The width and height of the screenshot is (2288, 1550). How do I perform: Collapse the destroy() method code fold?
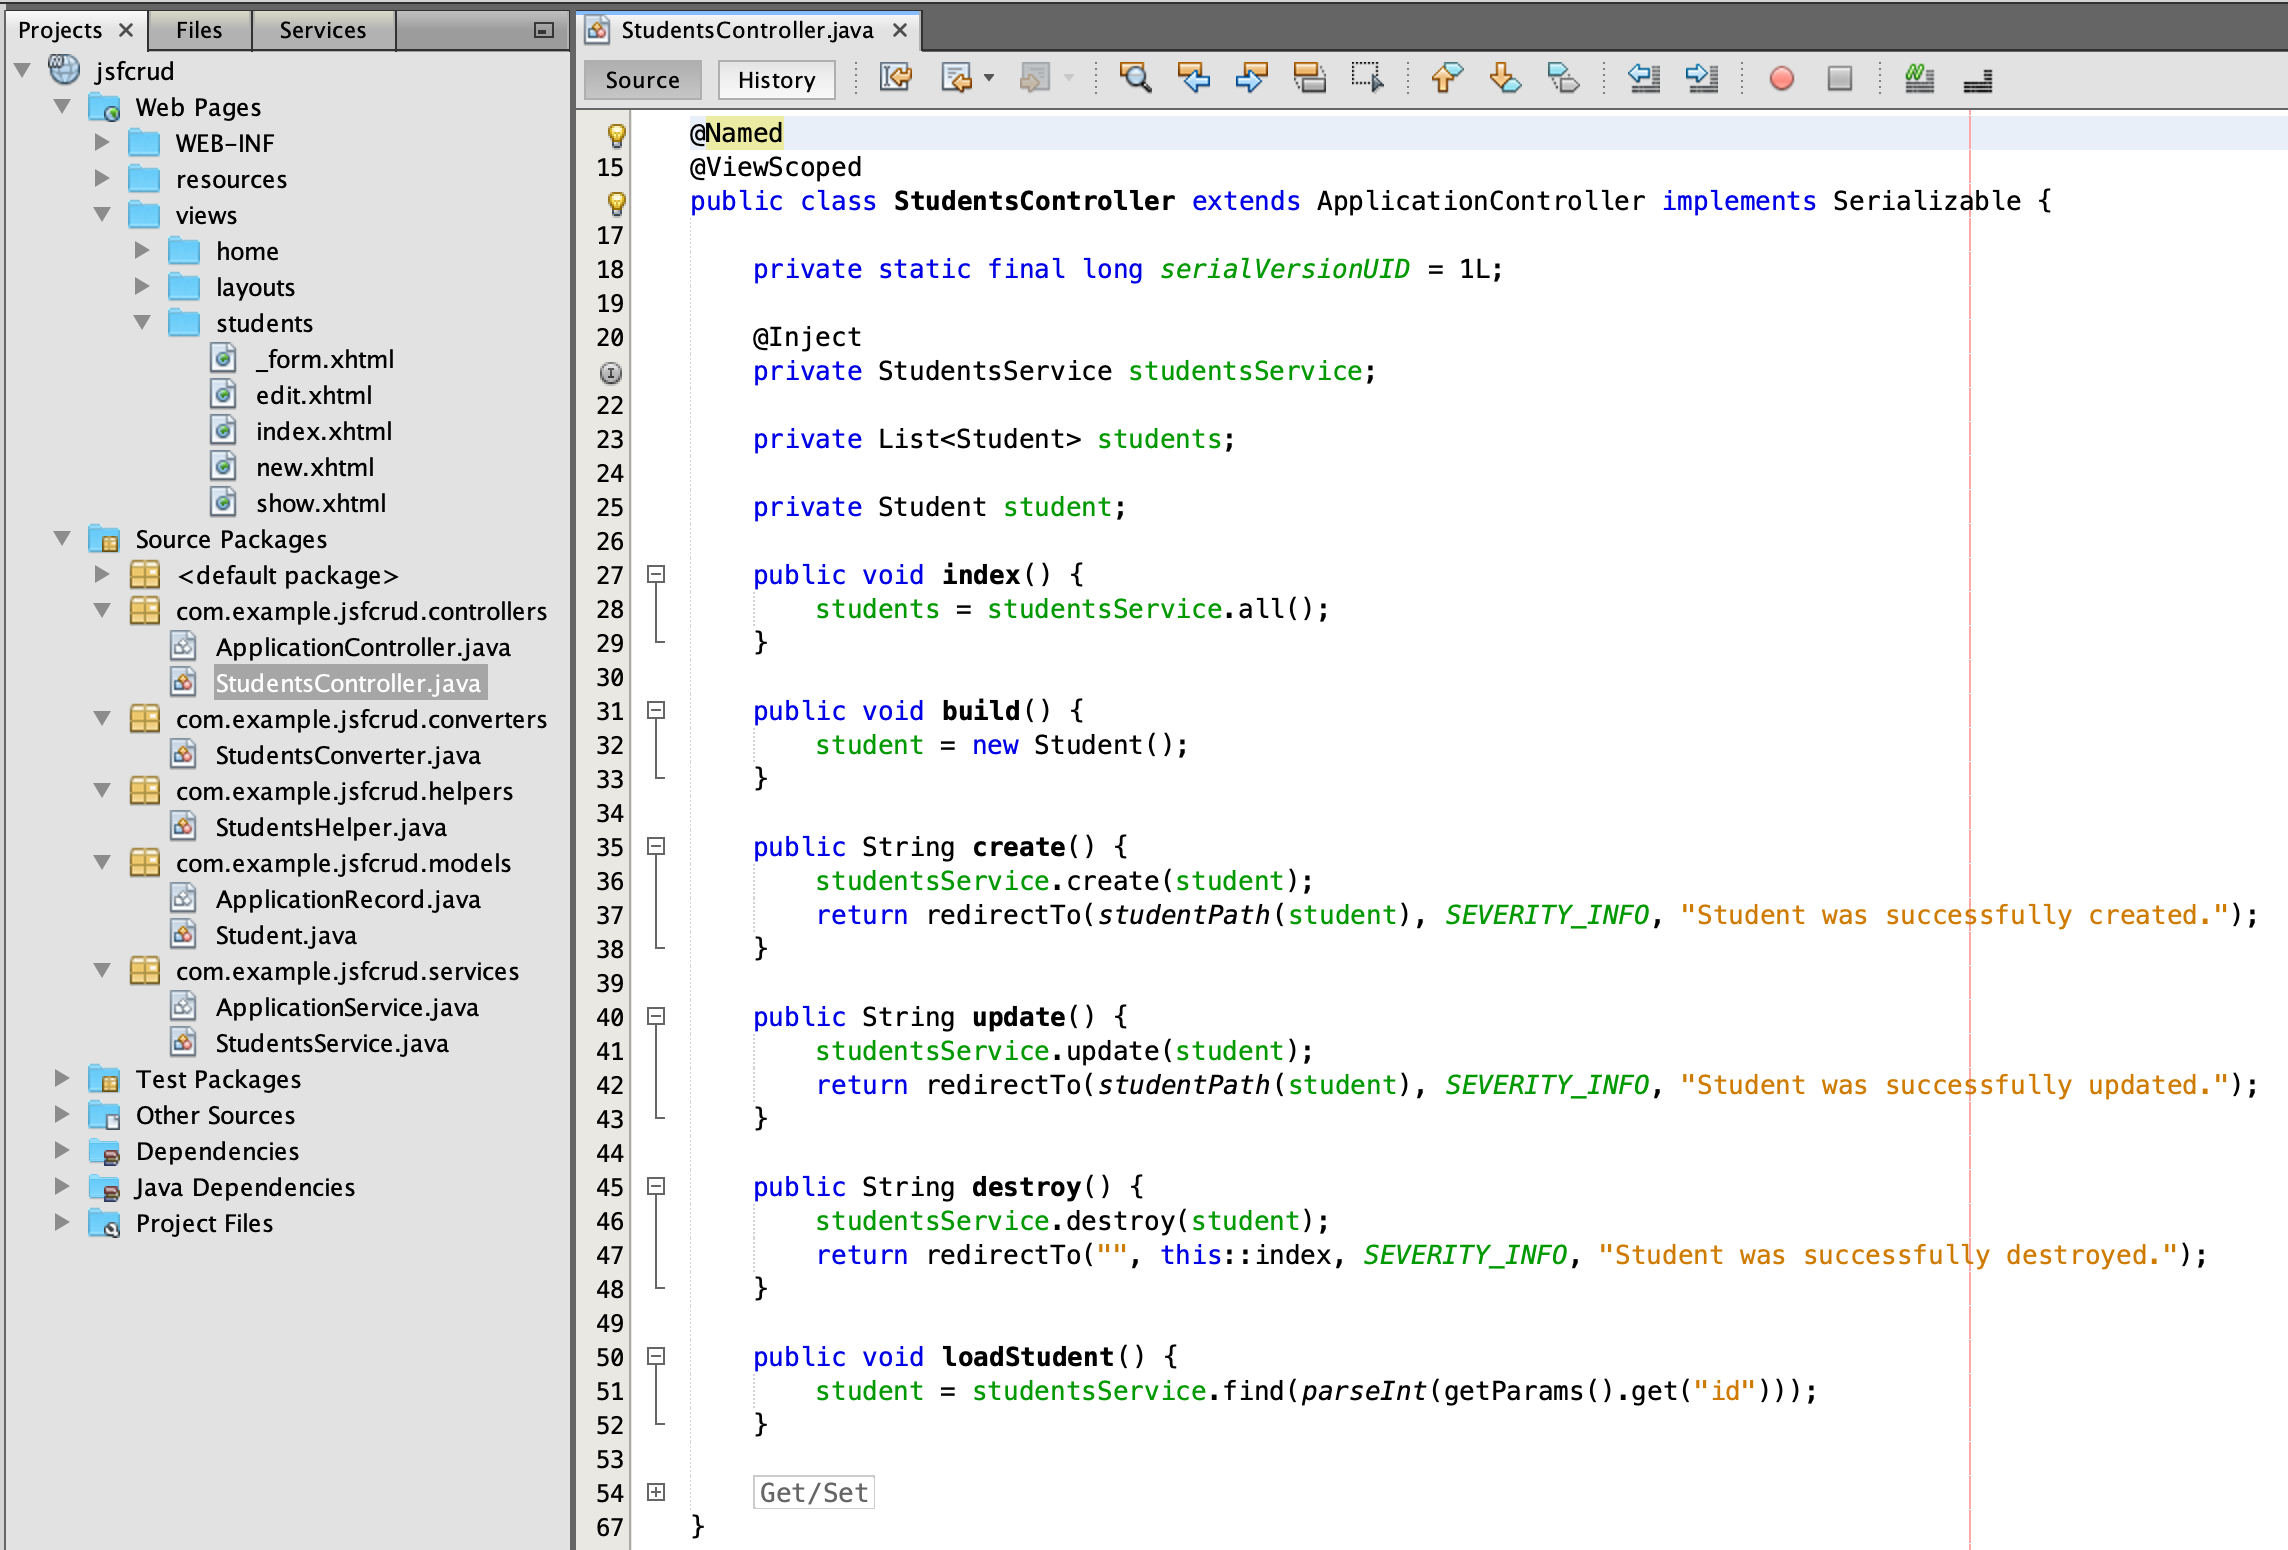click(656, 1186)
